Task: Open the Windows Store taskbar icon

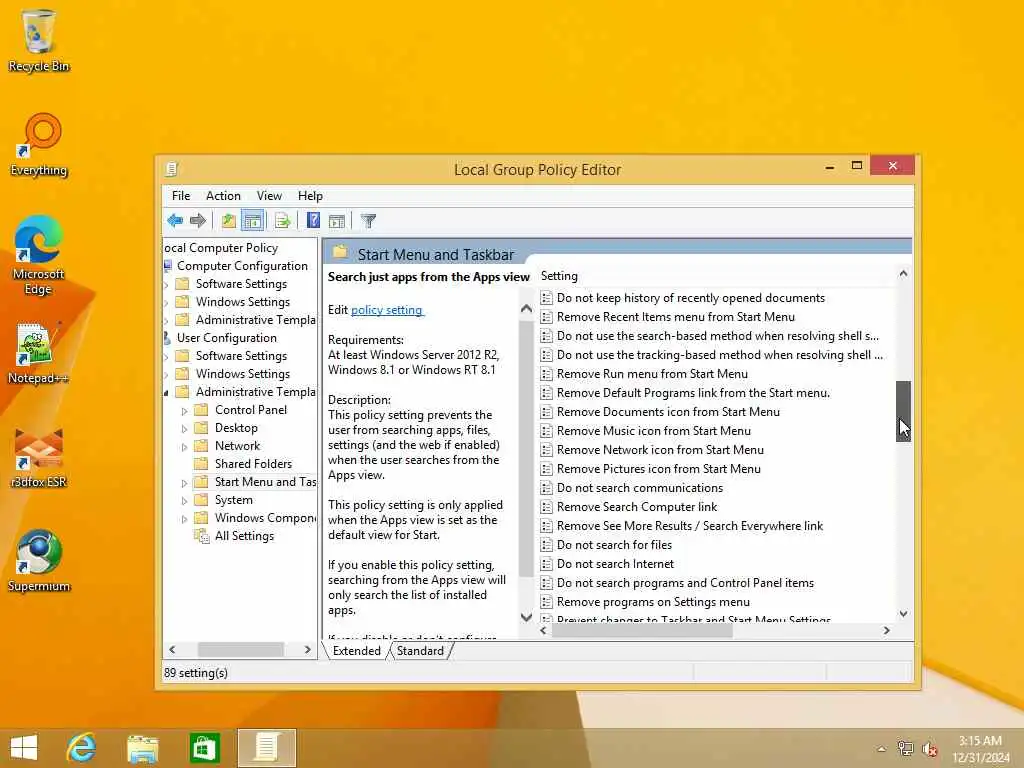Action: (x=204, y=748)
